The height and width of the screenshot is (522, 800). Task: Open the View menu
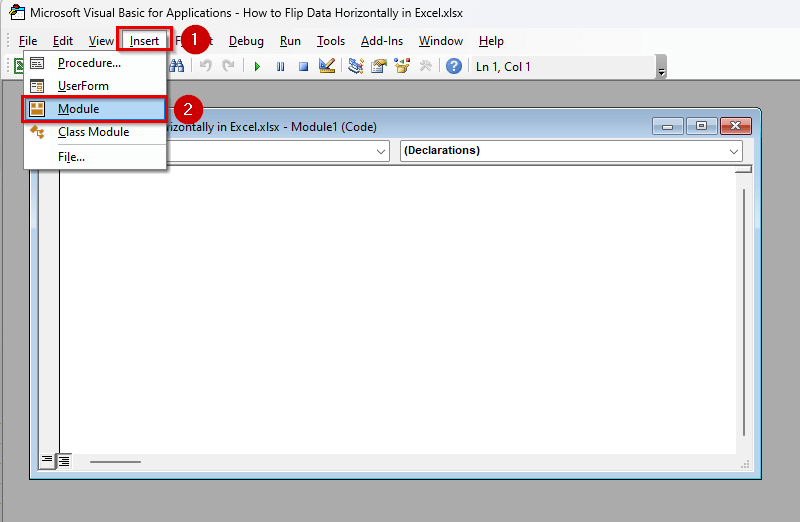coord(101,41)
